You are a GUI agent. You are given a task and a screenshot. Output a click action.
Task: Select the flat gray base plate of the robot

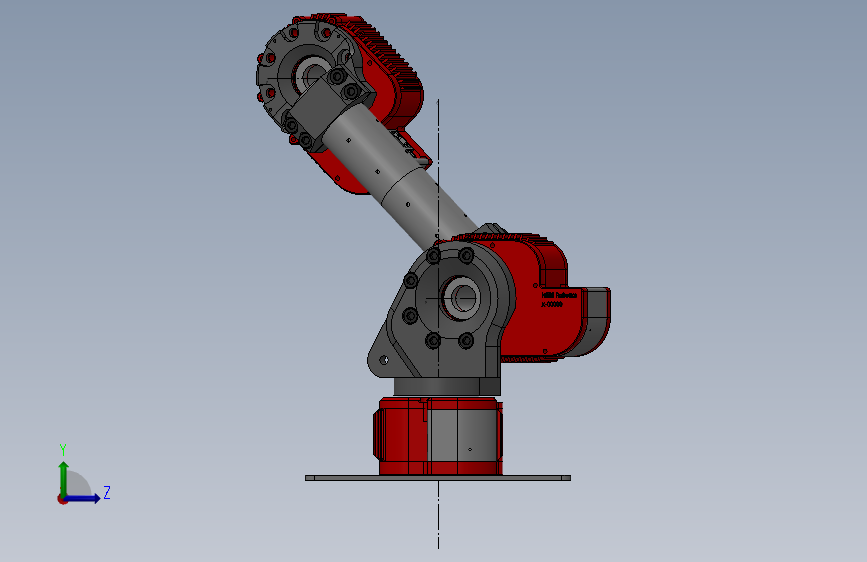click(x=438, y=478)
